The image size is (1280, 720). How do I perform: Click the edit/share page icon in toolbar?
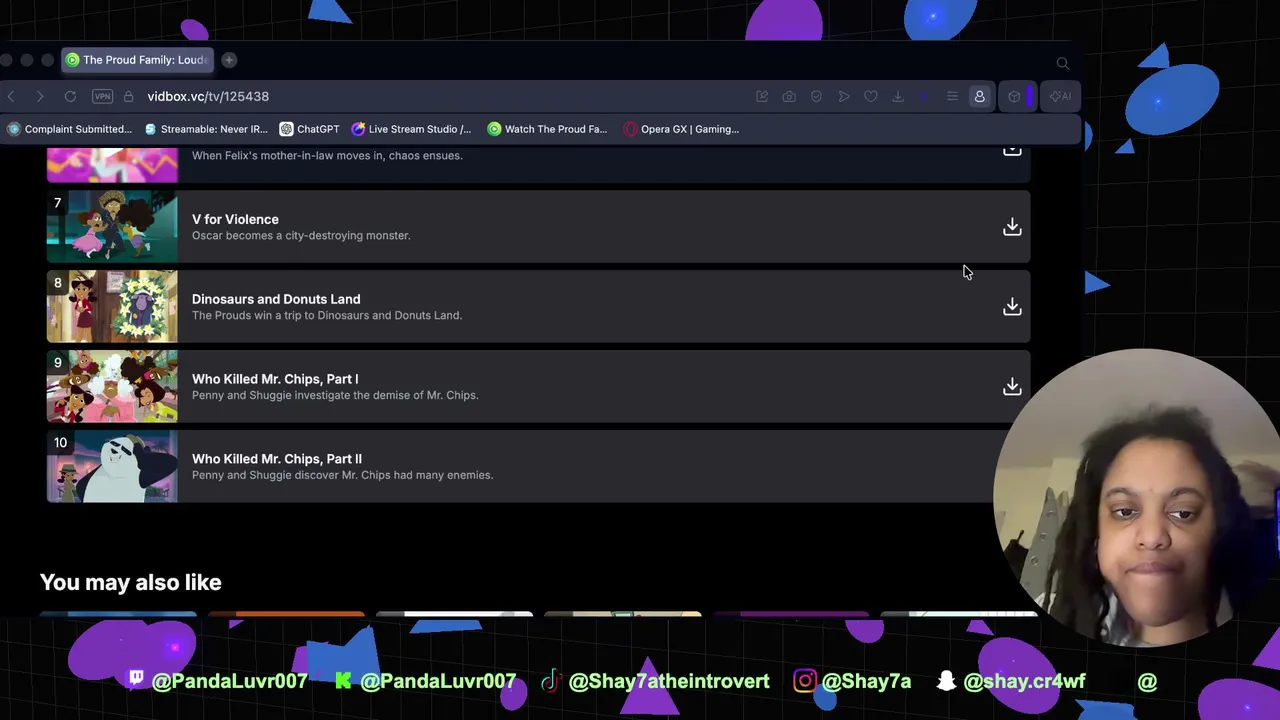[x=762, y=96]
